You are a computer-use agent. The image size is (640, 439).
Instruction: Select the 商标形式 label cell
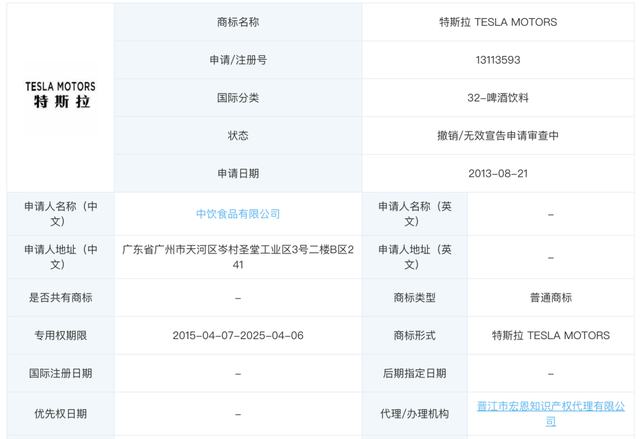415,336
